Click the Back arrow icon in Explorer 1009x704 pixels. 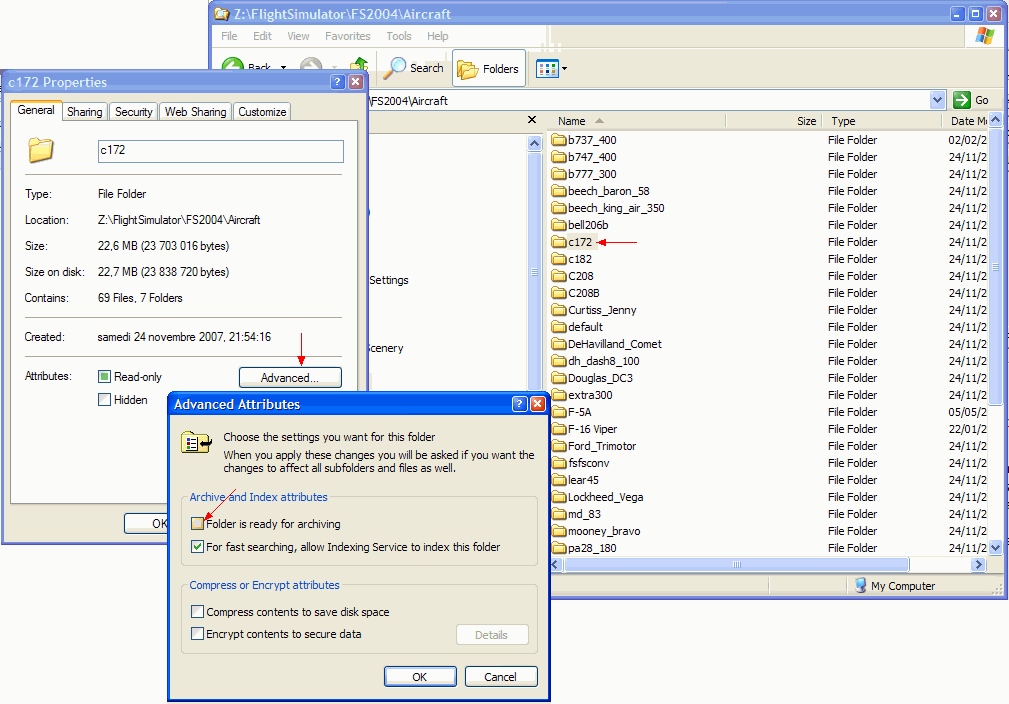point(232,64)
